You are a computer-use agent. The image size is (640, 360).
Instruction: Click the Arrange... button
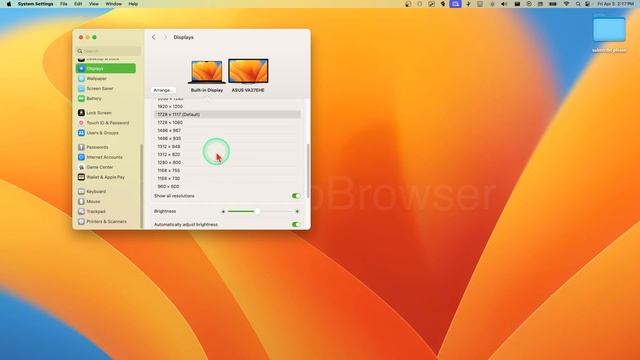tap(163, 90)
